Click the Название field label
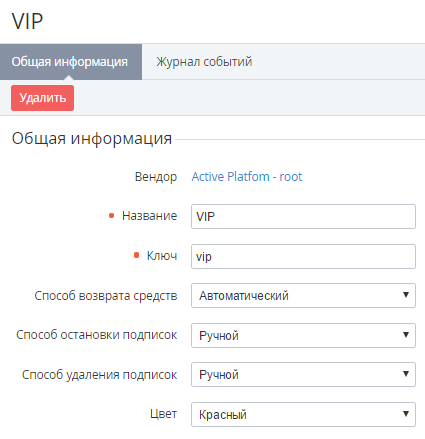This screenshot has height=439, width=425. [x=149, y=216]
